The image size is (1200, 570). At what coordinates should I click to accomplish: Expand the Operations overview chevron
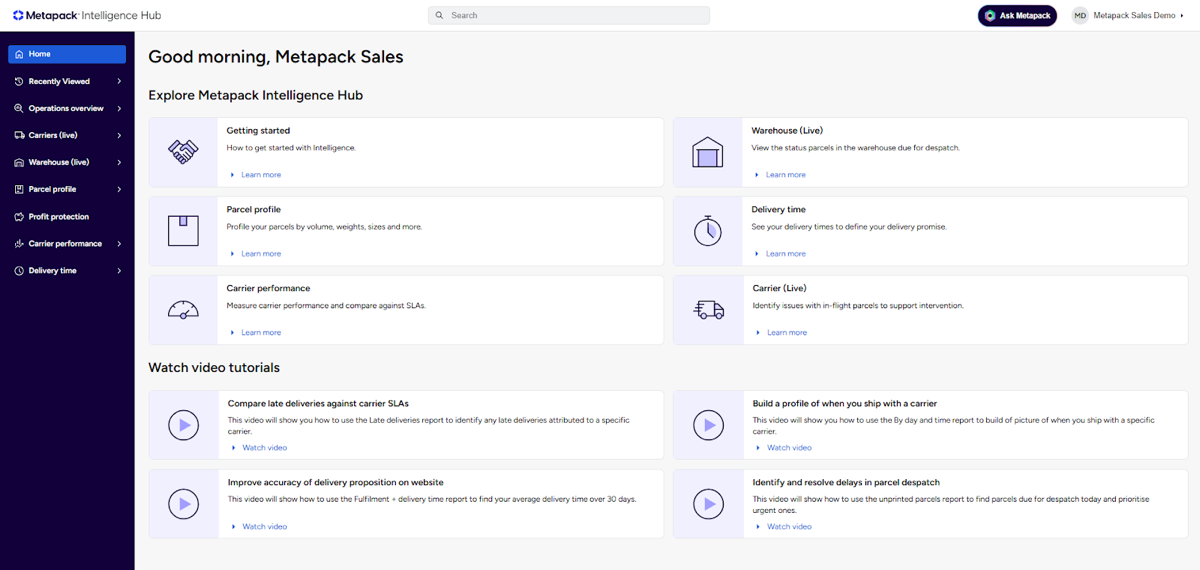[x=119, y=108]
